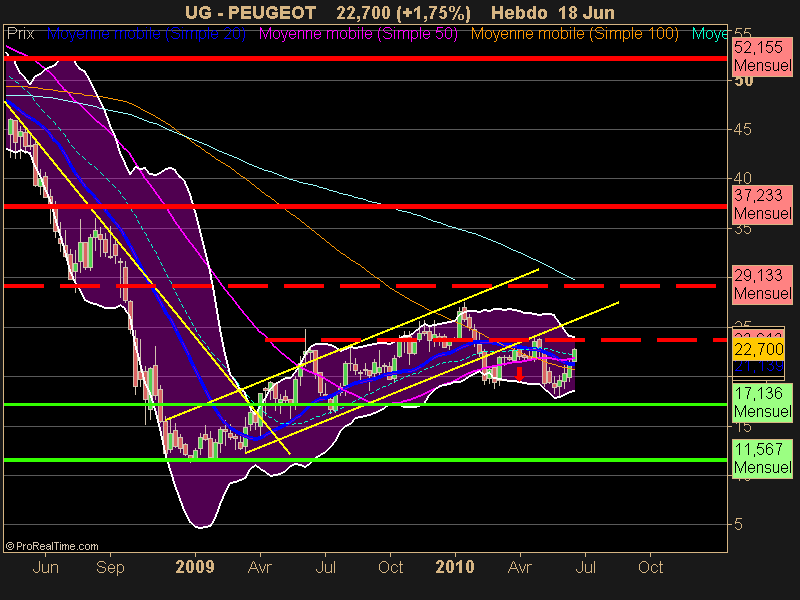Click the price axis value 40
The width and height of the screenshot is (800, 600).
[x=743, y=179]
